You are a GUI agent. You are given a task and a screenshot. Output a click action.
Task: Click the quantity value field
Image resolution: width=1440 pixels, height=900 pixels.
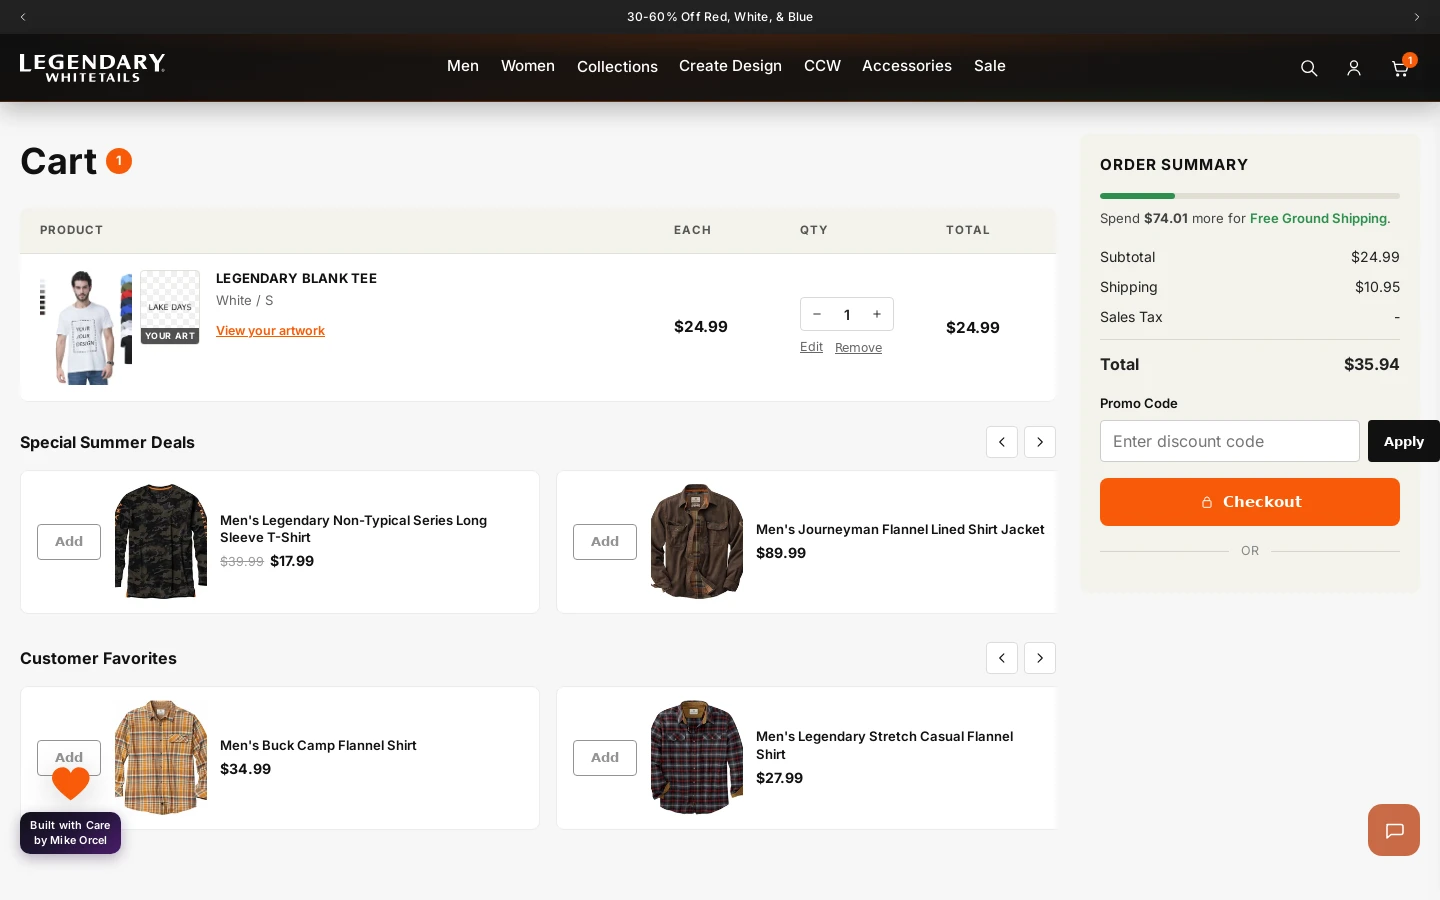pos(847,314)
